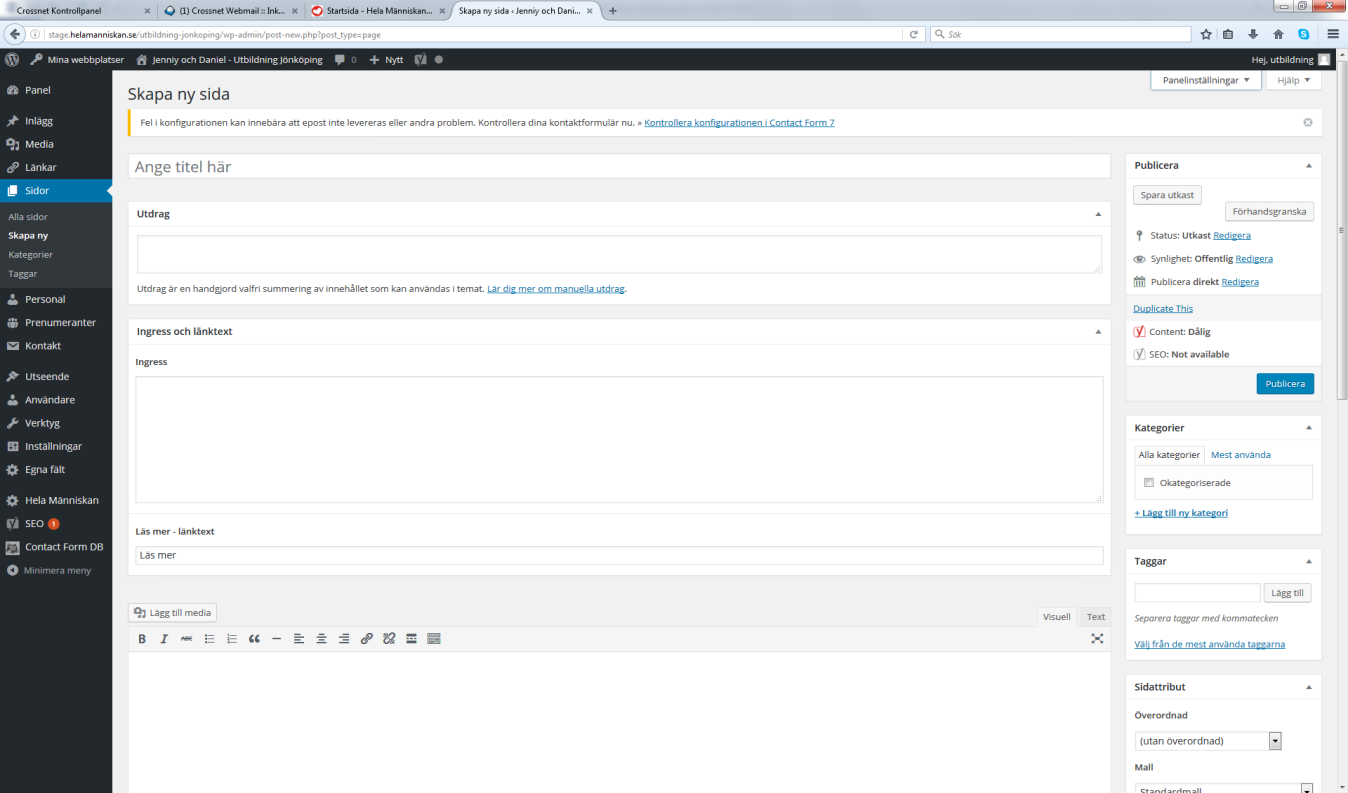Go to the Firefox home page
This screenshot has height=793, width=1348.
(x=1279, y=34)
